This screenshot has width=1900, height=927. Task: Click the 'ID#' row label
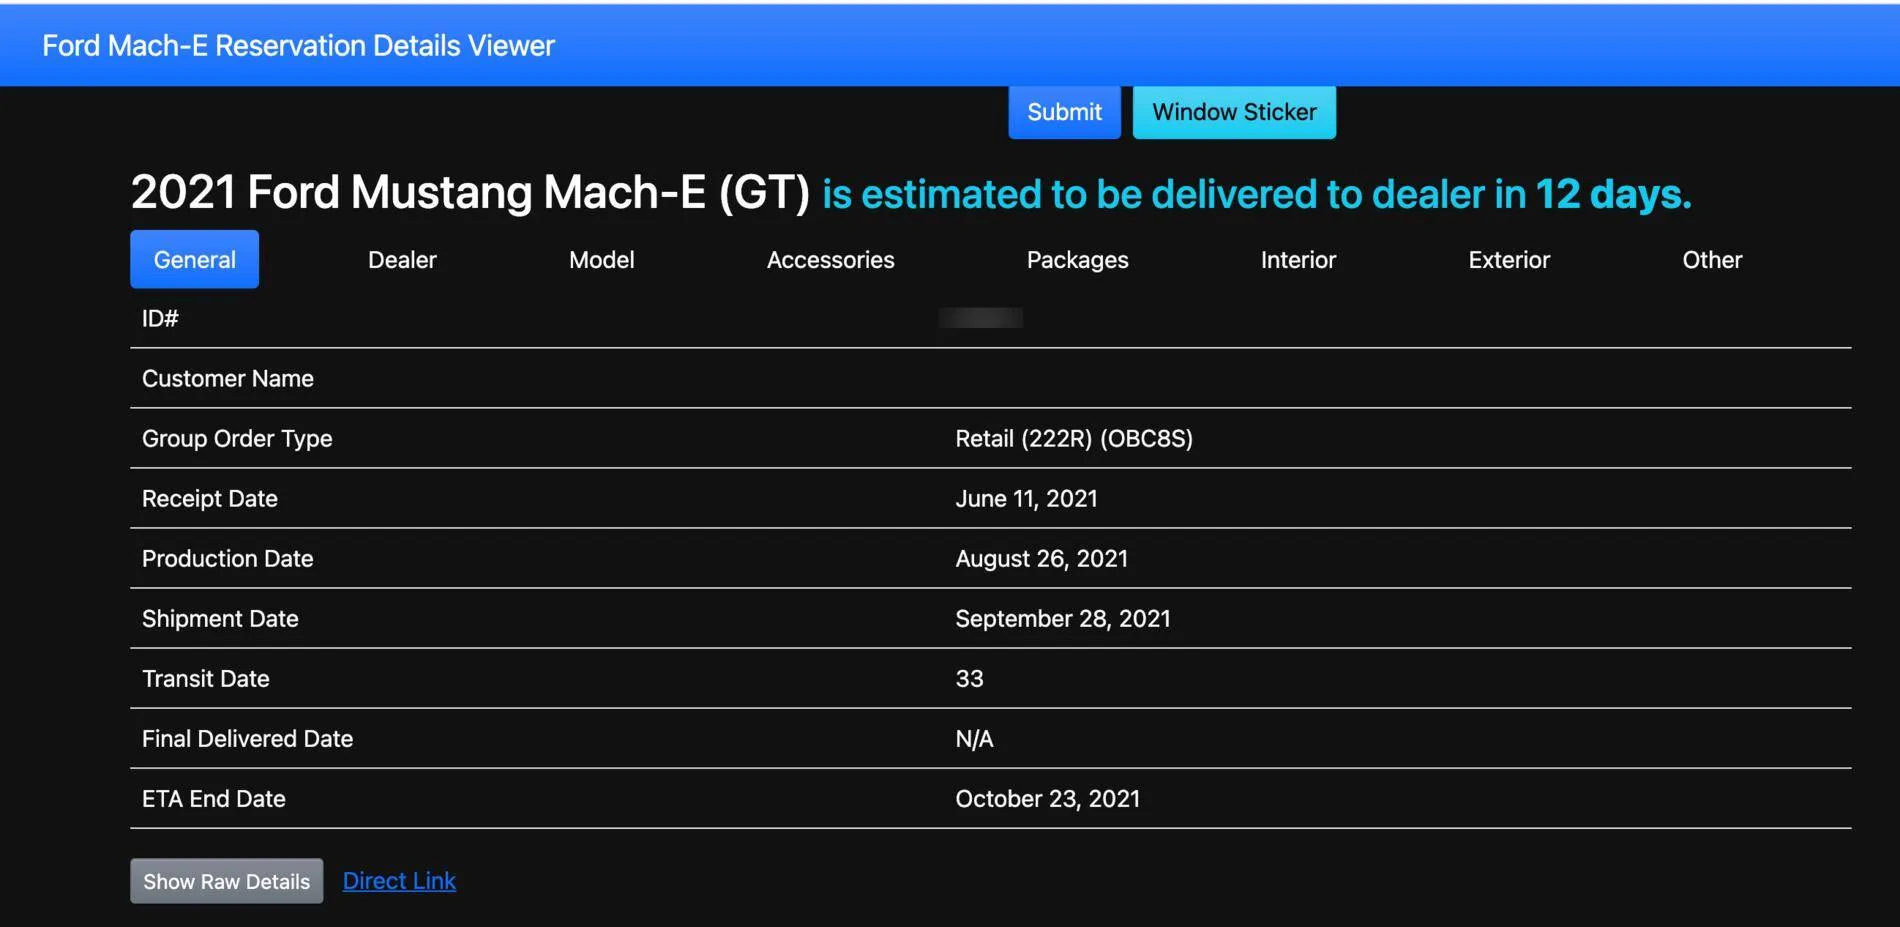pyautogui.click(x=160, y=319)
